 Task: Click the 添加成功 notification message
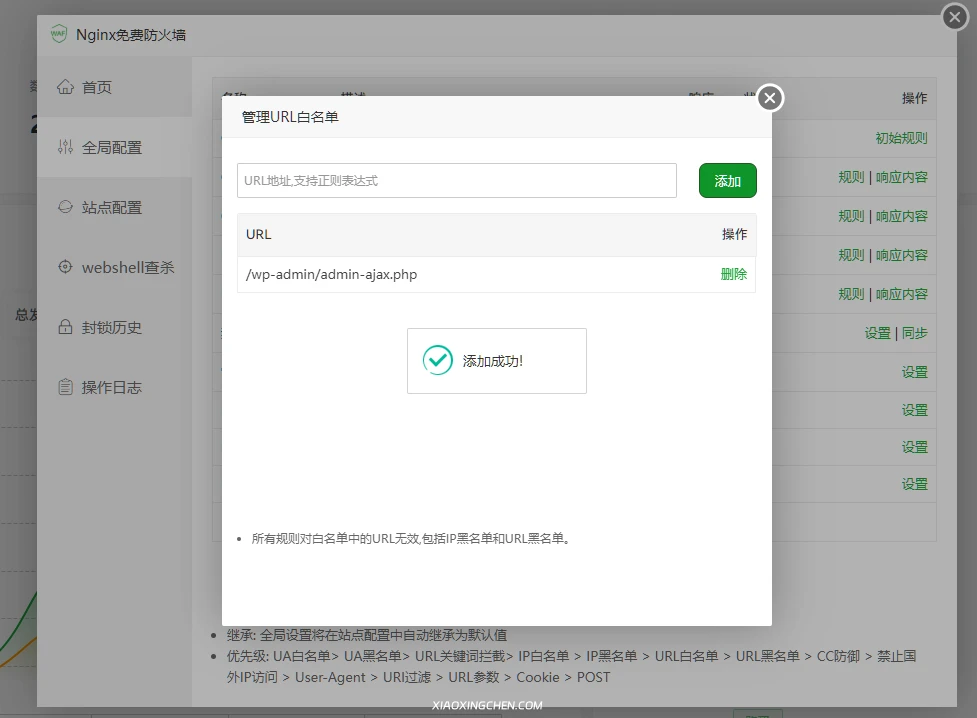click(492, 361)
